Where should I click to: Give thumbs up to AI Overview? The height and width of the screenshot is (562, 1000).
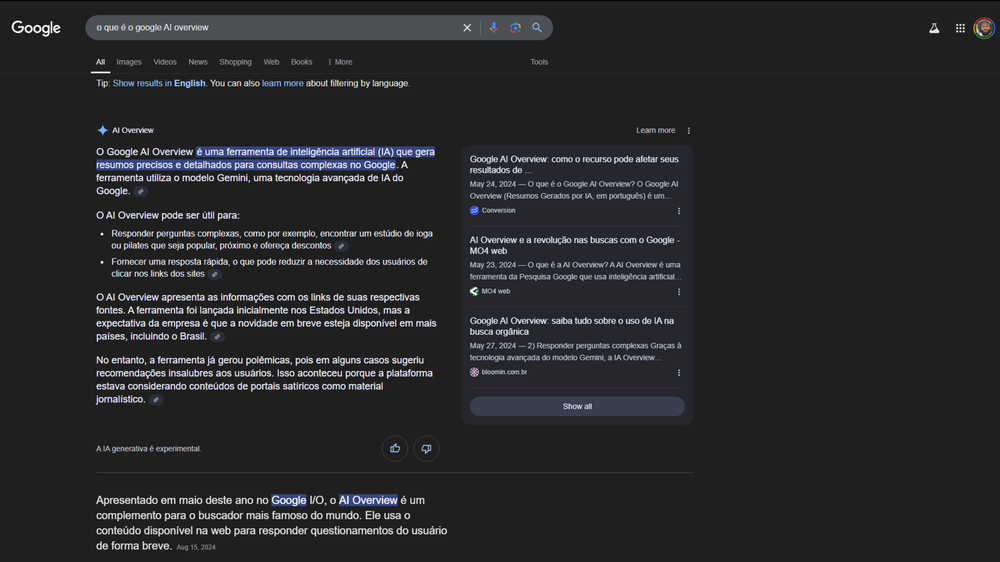(x=395, y=448)
